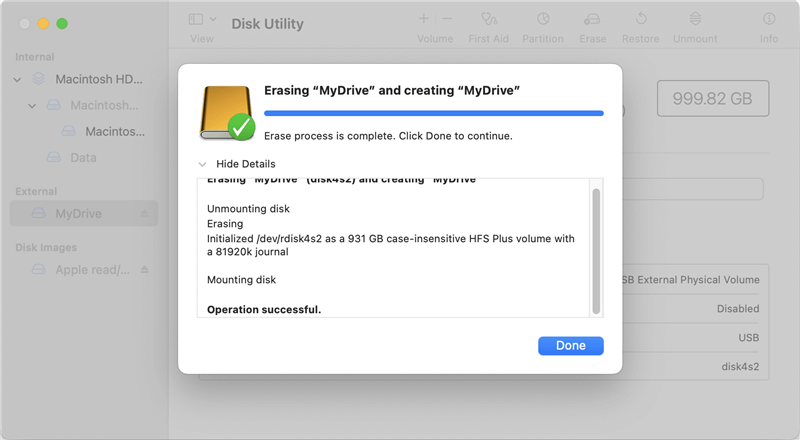This screenshot has height=440, width=800.
Task: Click the Erase toolbar icon
Action: pyautogui.click(x=592, y=19)
